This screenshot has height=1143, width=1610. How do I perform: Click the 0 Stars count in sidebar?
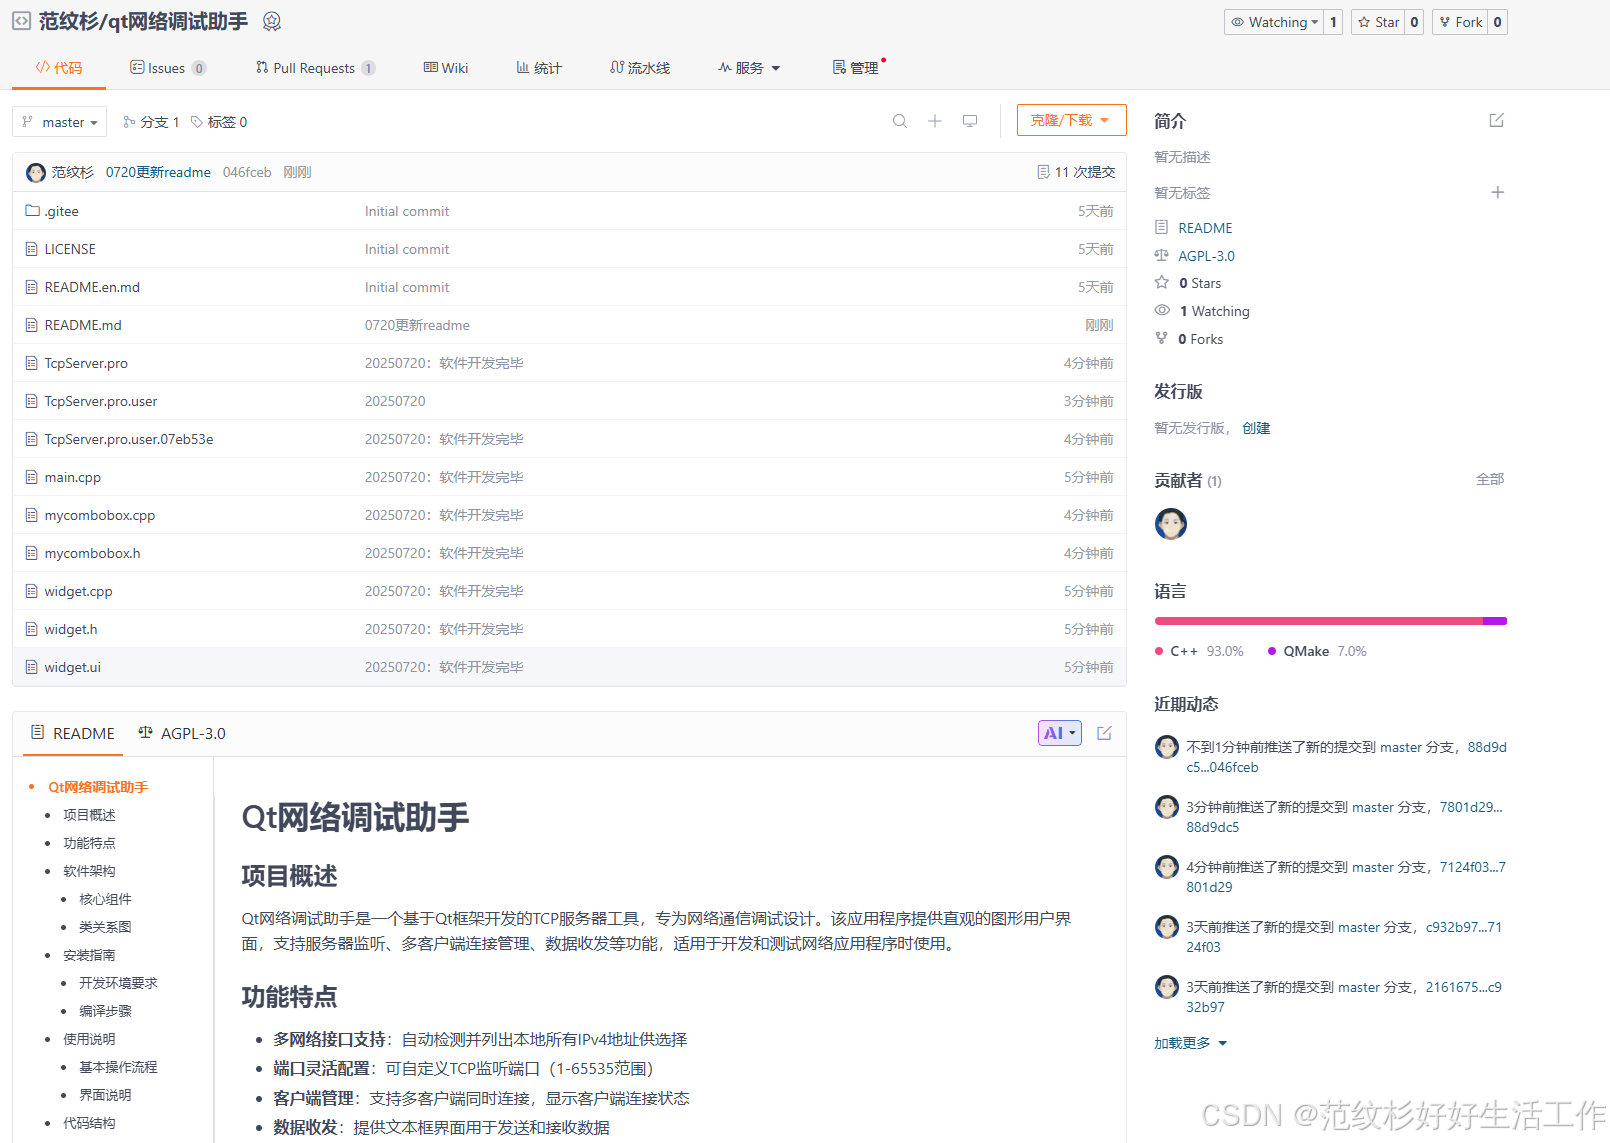[x=1200, y=283]
